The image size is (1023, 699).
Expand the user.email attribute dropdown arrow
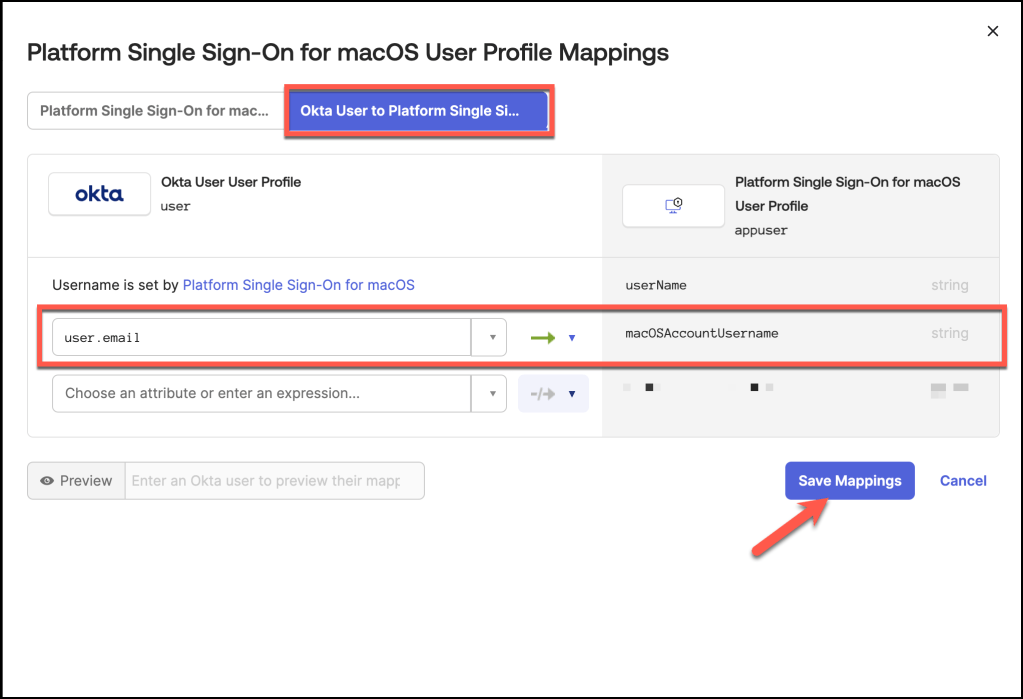coord(491,338)
